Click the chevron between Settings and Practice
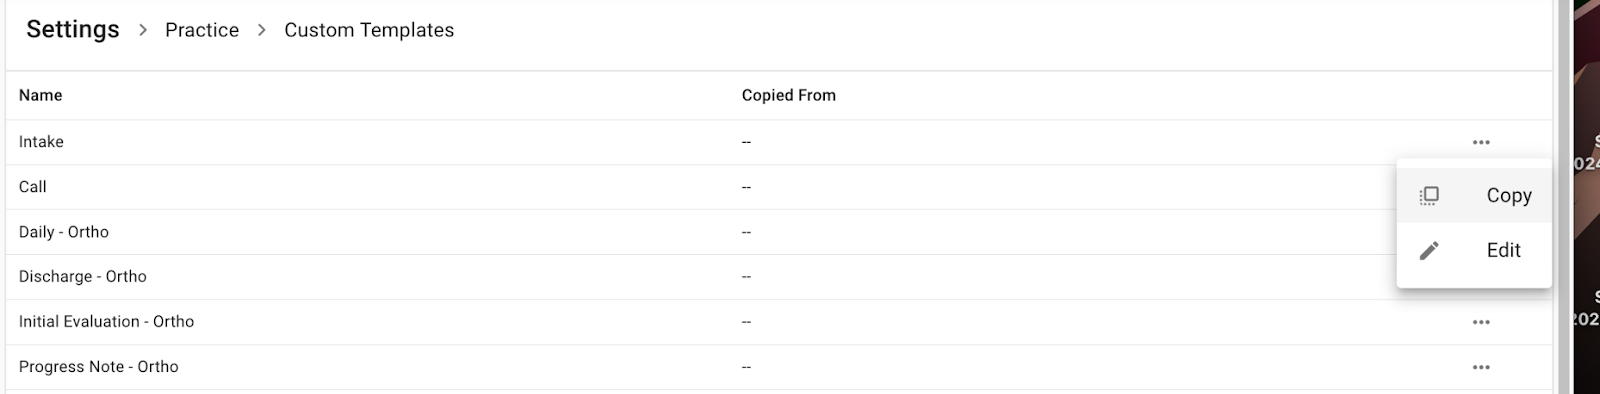This screenshot has height=394, width=1600. tap(143, 30)
